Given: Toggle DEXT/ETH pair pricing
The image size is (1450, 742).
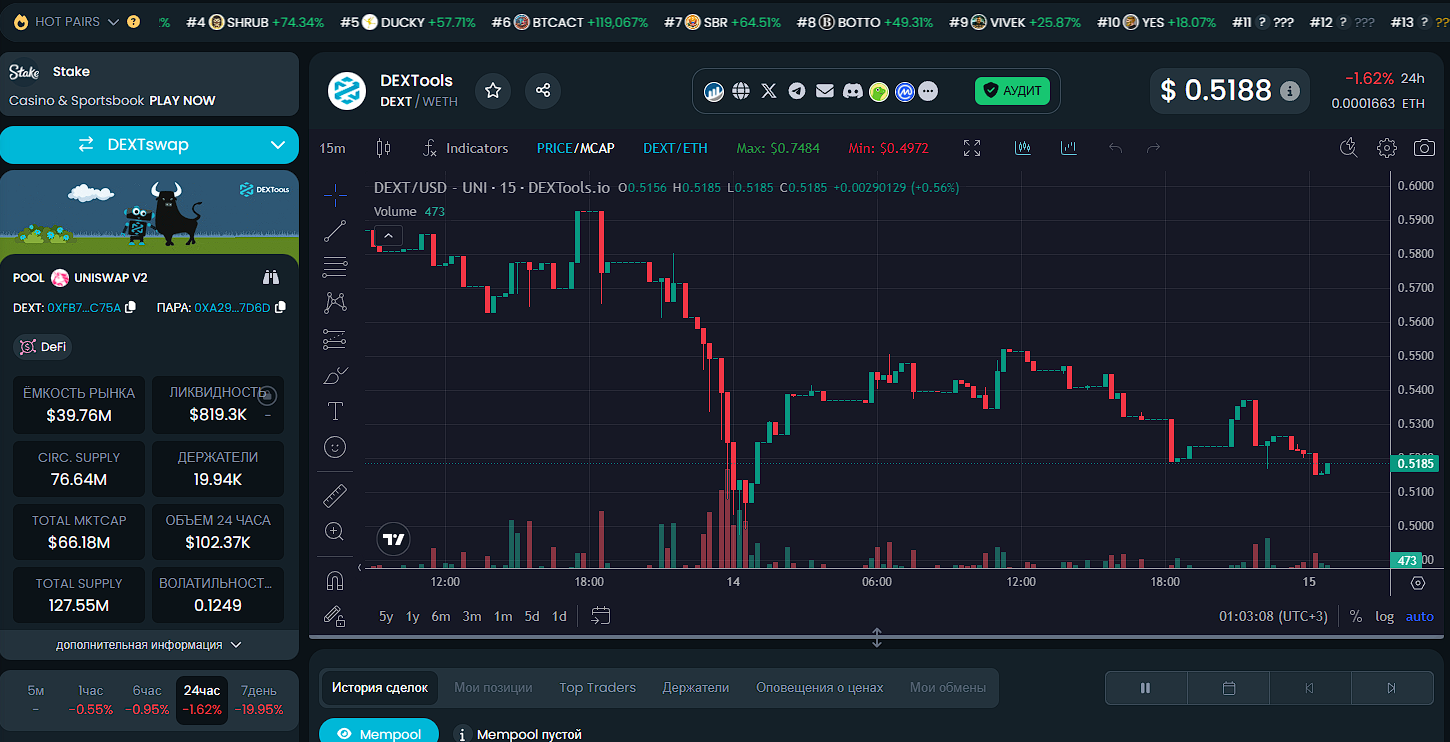Looking at the screenshot, I should point(675,148).
